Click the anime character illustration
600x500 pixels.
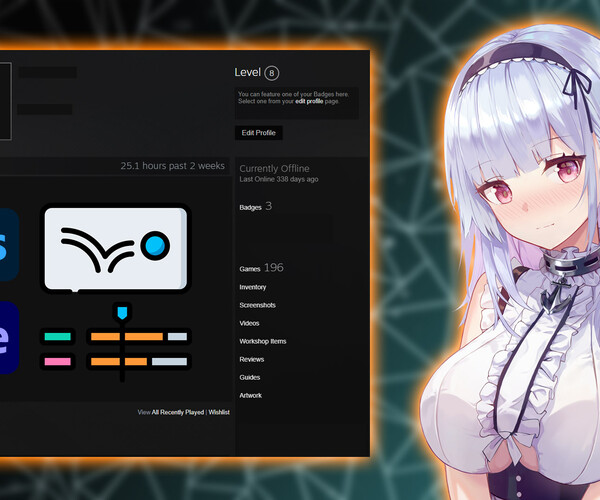(x=509, y=264)
